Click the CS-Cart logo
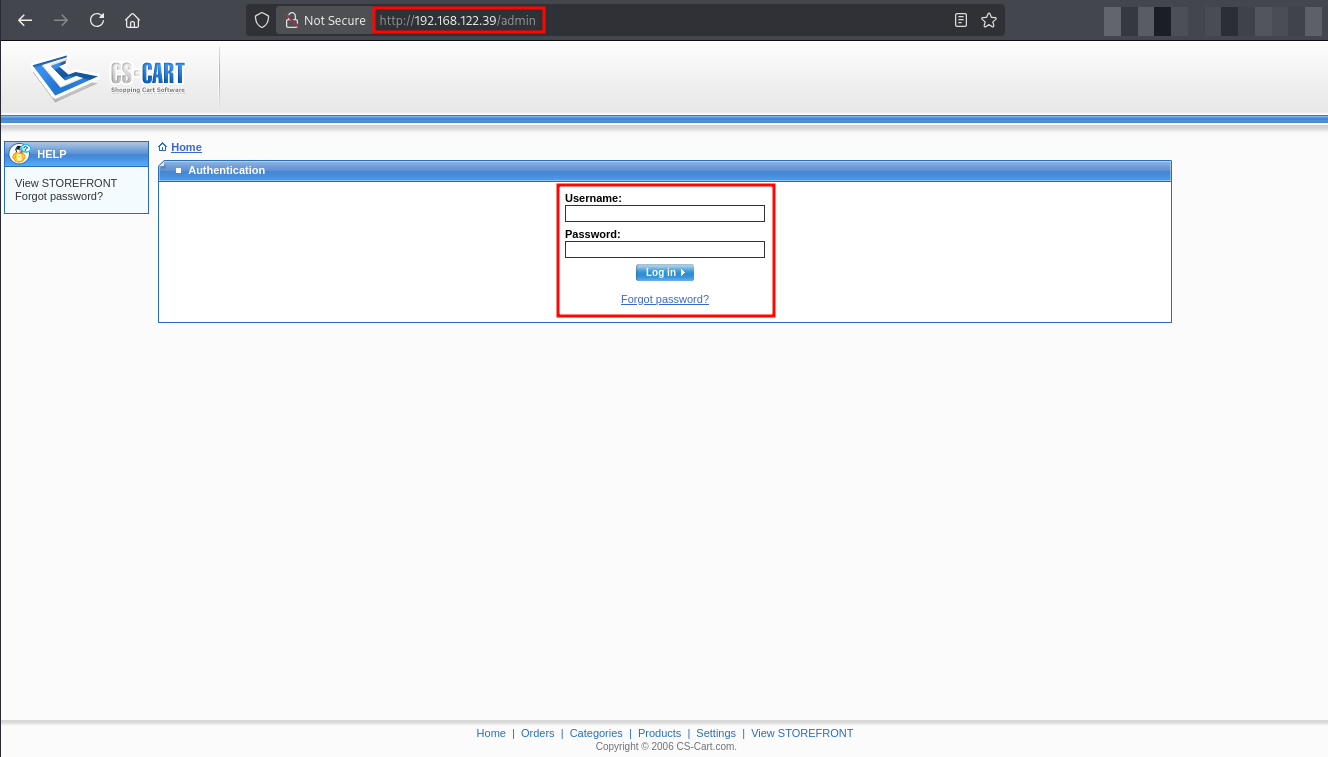 pos(109,78)
